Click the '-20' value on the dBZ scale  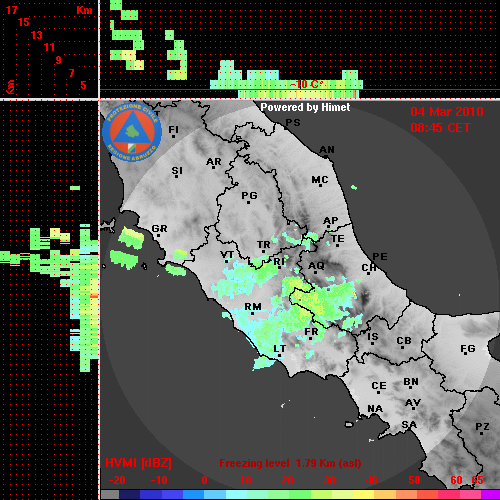117,480
